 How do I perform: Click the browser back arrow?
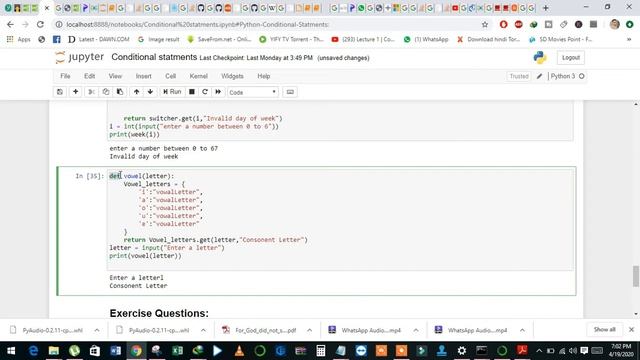coord(10,24)
